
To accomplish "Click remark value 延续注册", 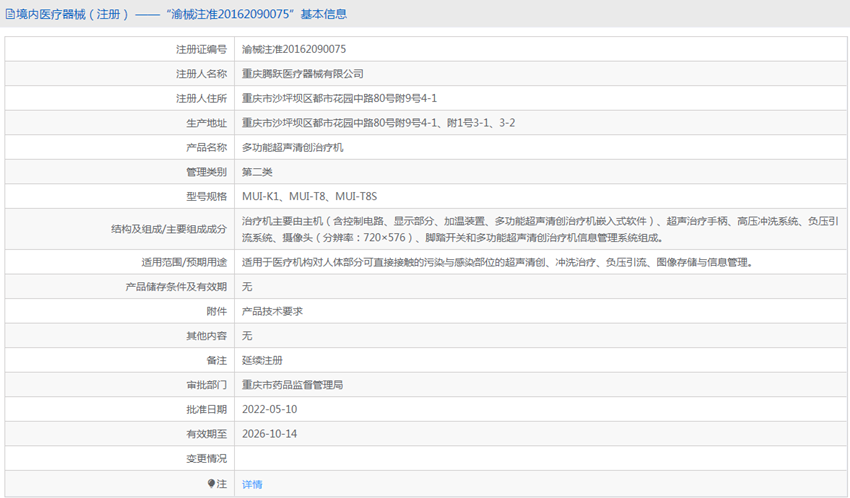I will [x=262, y=360].
